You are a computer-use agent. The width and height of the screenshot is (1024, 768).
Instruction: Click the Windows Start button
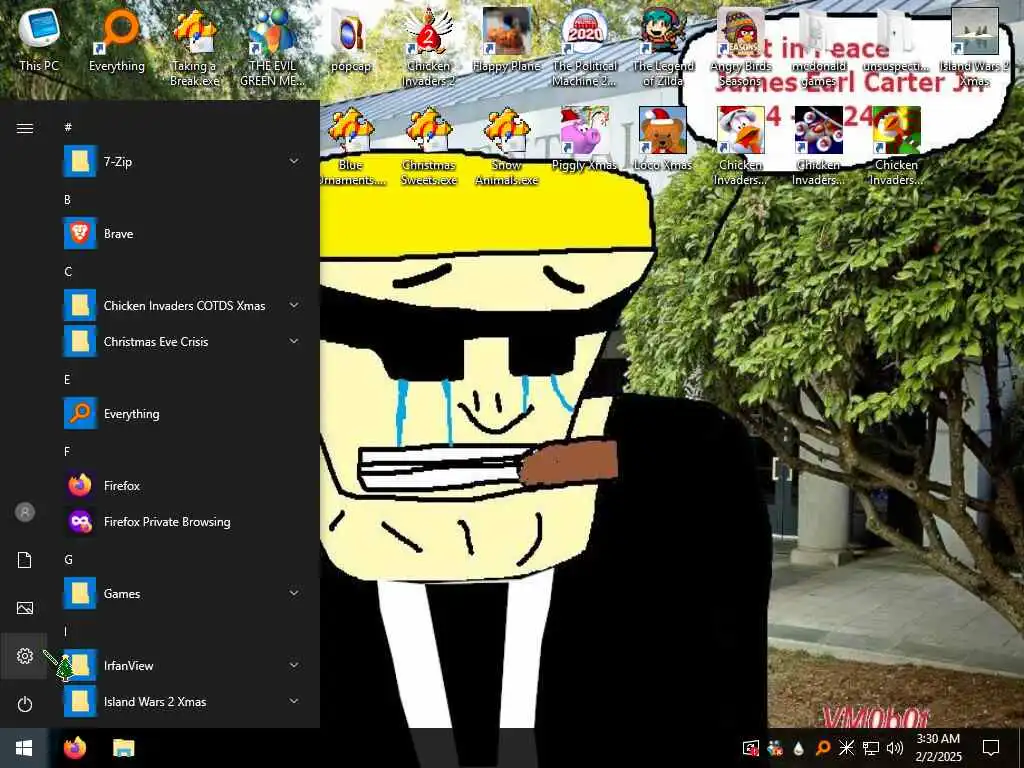click(x=24, y=748)
